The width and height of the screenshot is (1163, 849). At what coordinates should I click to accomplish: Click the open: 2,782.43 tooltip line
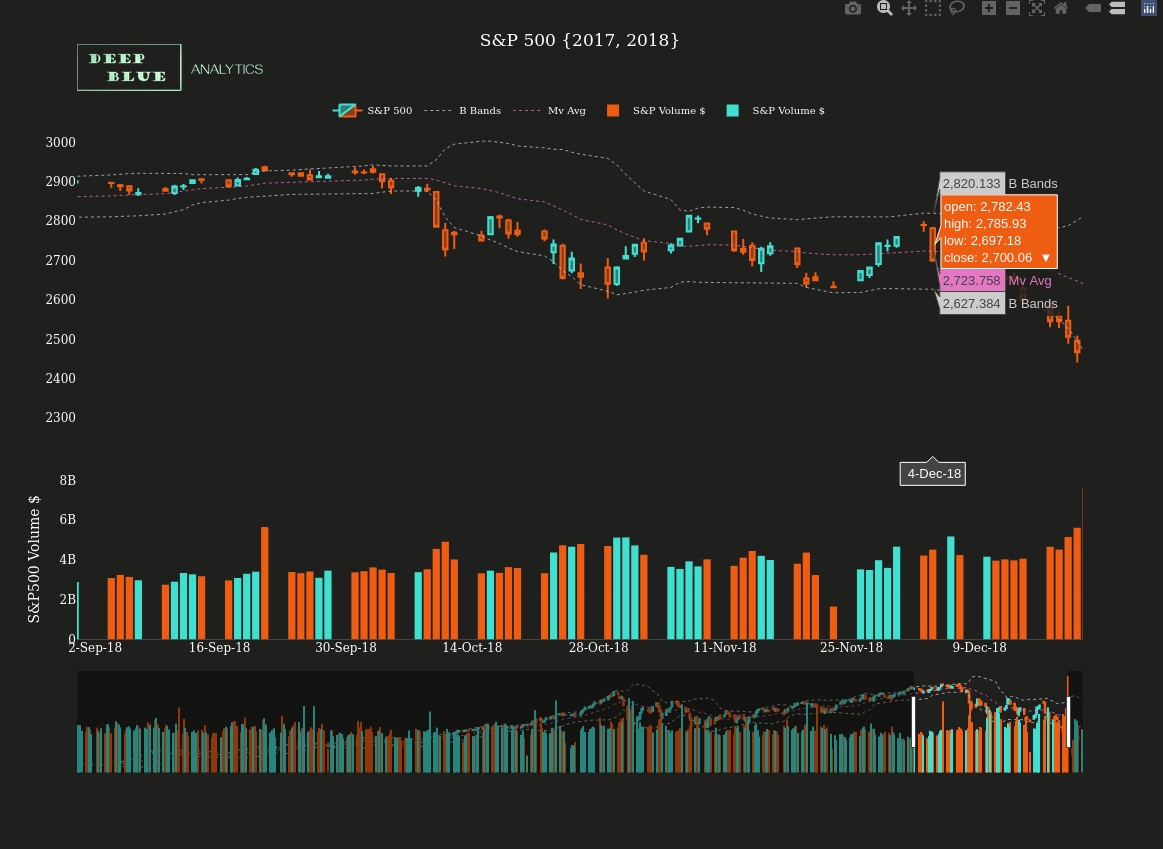[x=987, y=207]
